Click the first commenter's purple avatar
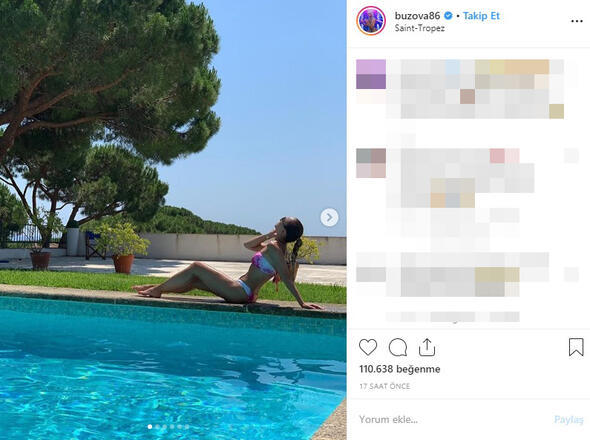590x440 pixels. pyautogui.click(x=371, y=74)
